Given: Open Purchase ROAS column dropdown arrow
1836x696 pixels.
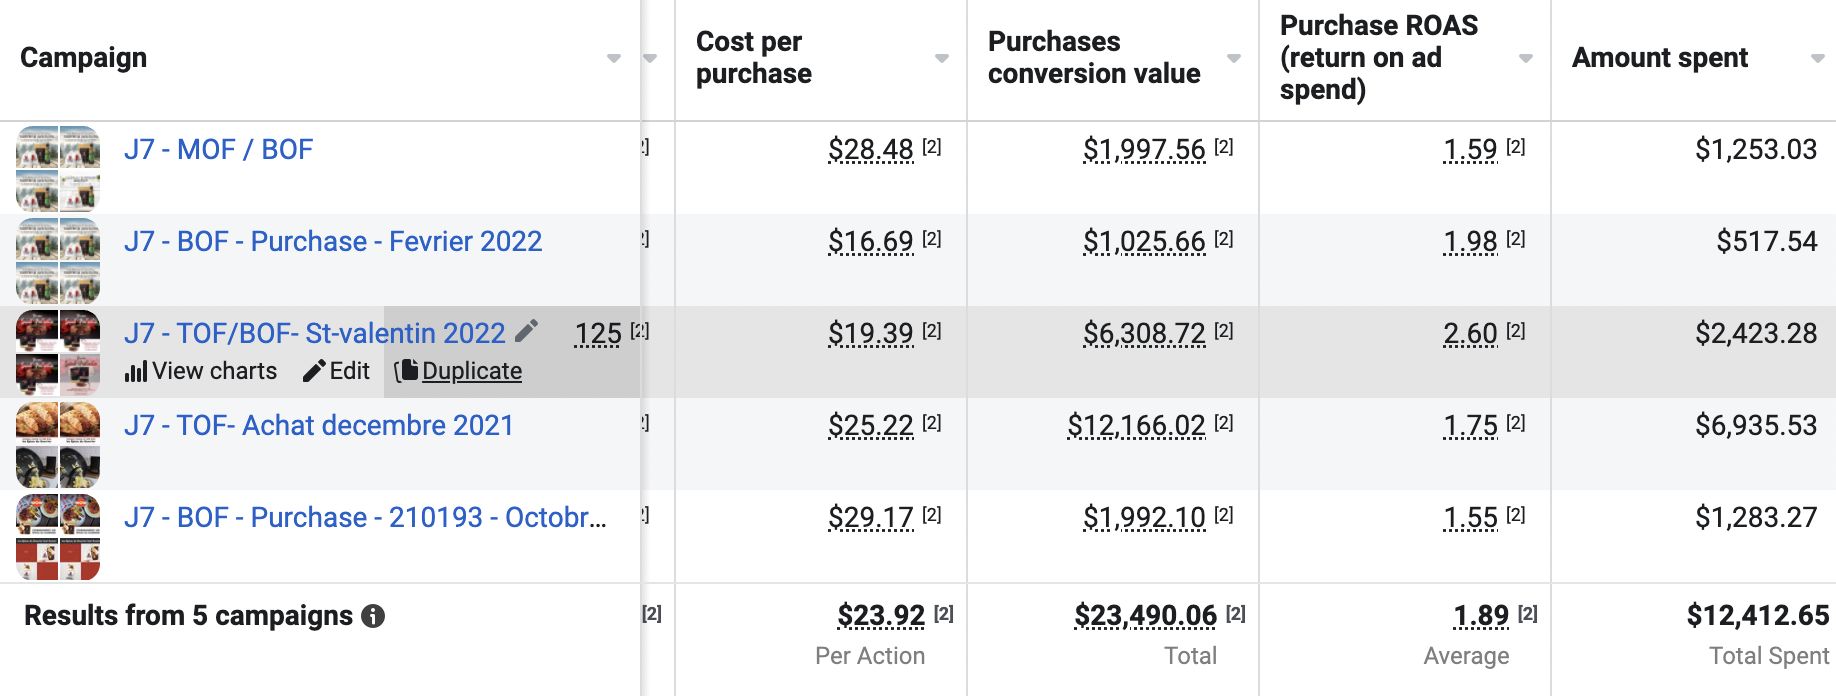Looking at the screenshot, I should [x=1526, y=59].
